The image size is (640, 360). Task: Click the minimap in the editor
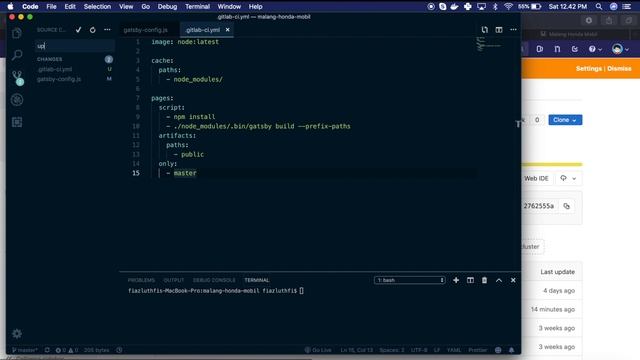click(490, 44)
